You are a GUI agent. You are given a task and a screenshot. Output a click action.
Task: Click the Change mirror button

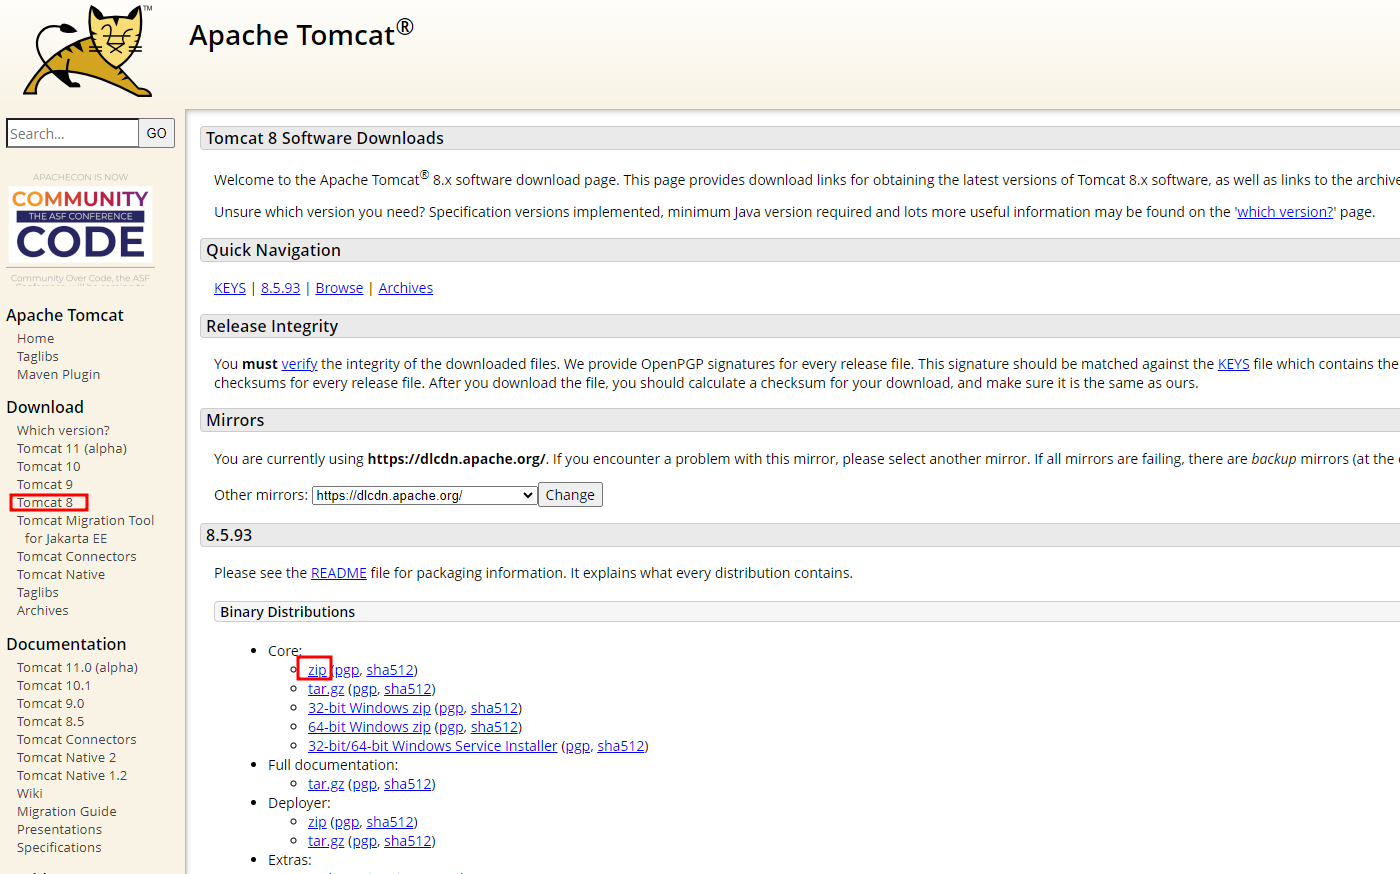click(x=570, y=495)
